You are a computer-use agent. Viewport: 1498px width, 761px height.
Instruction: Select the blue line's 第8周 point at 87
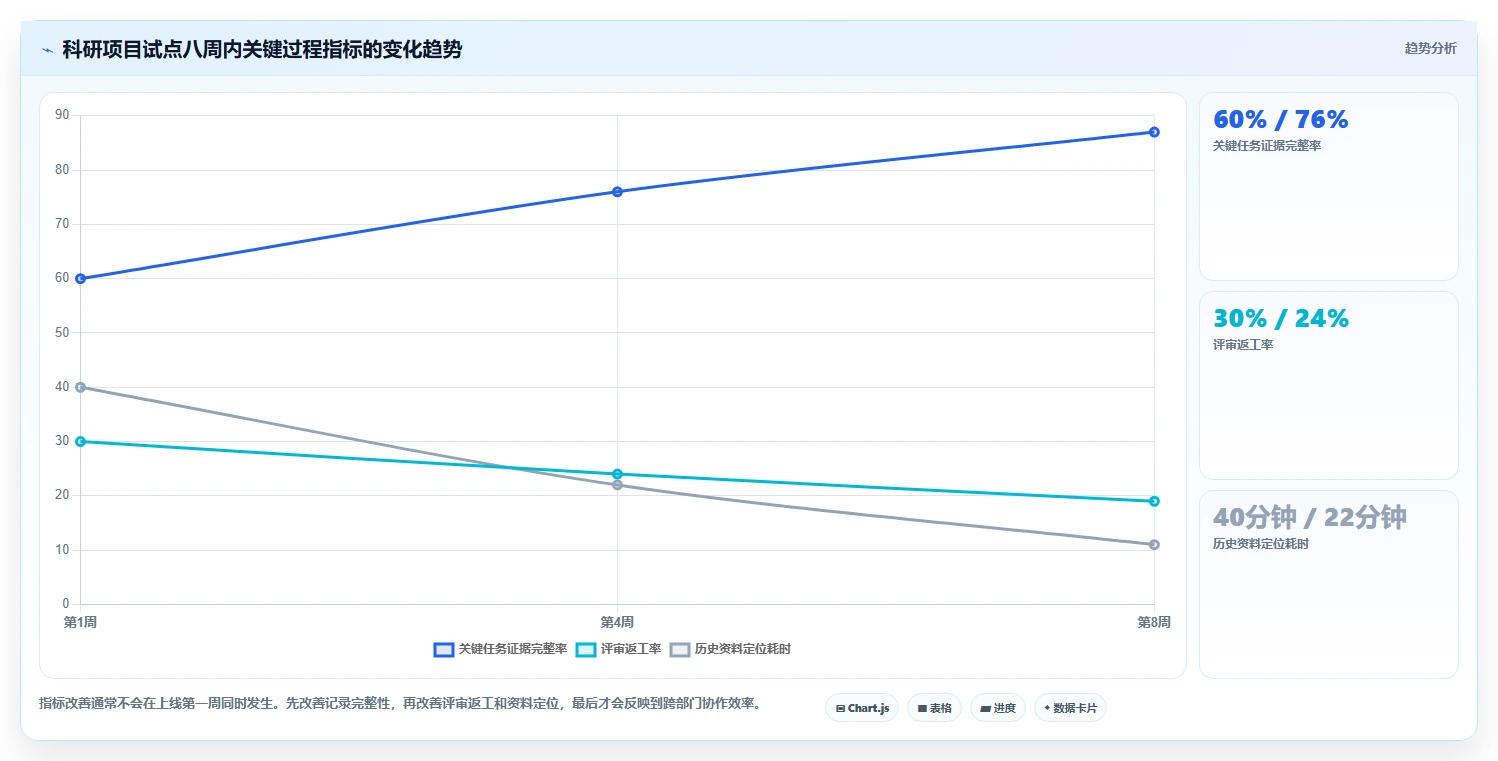[x=1154, y=132]
